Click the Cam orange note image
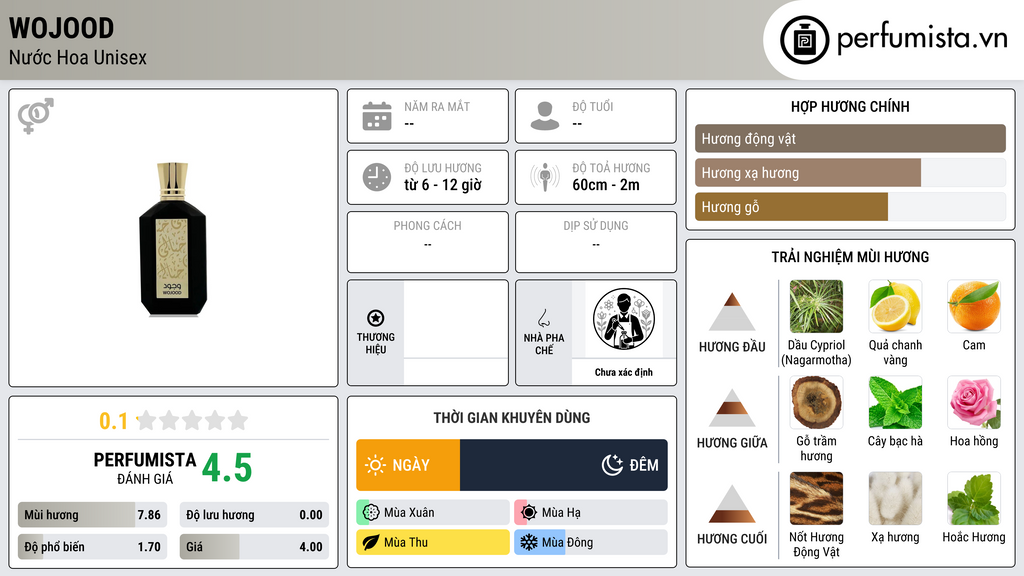 click(974, 306)
